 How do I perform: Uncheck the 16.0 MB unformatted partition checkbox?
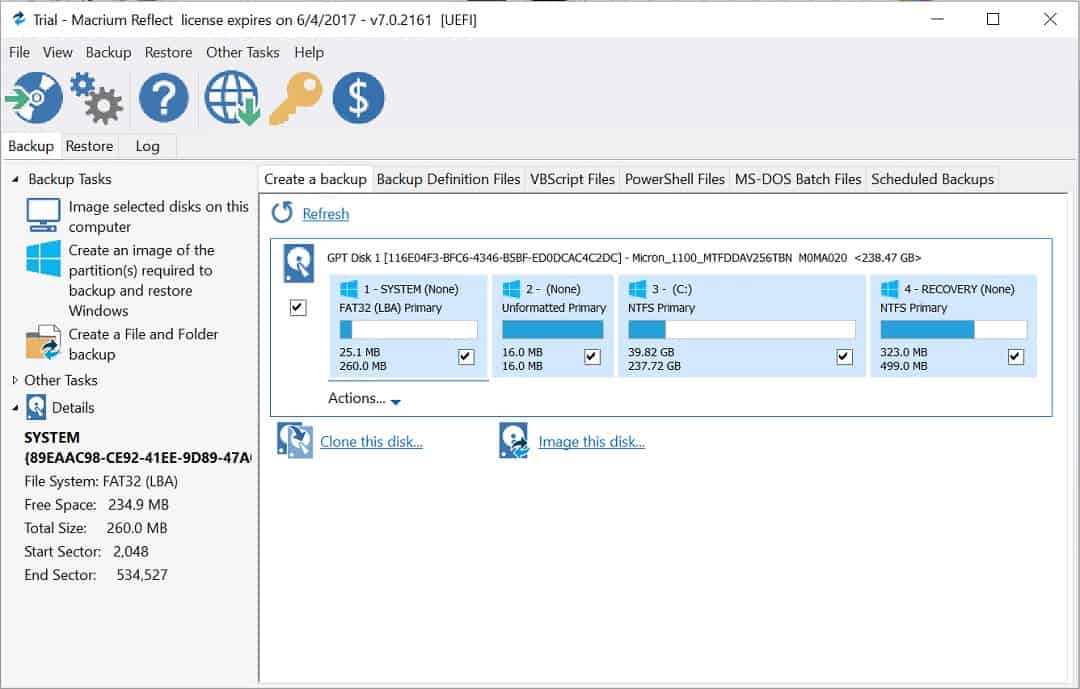coord(592,356)
